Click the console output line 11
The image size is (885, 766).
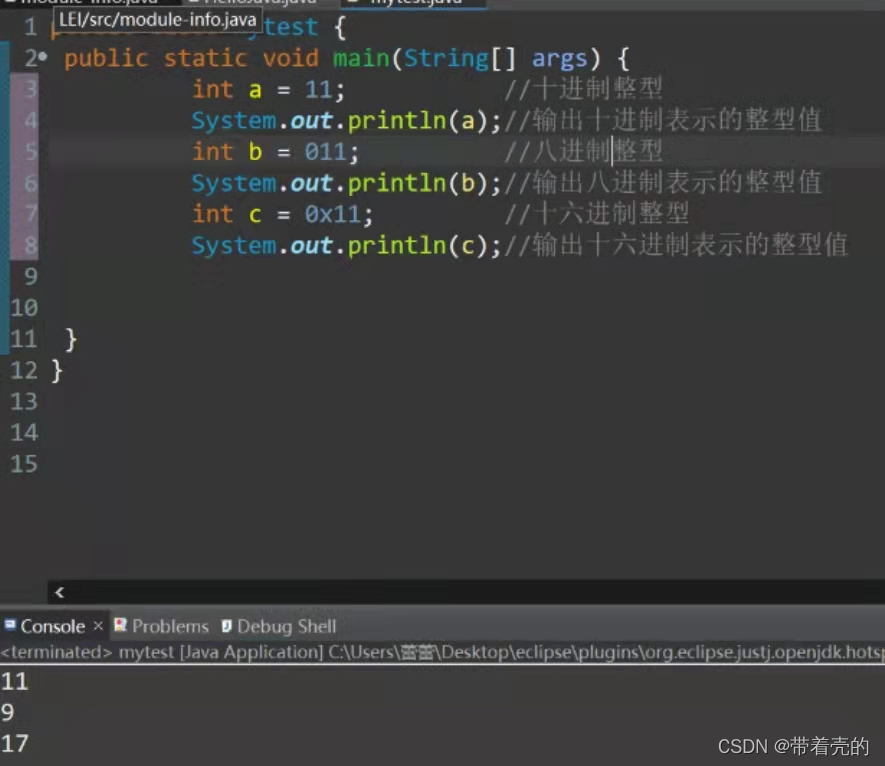(15, 682)
